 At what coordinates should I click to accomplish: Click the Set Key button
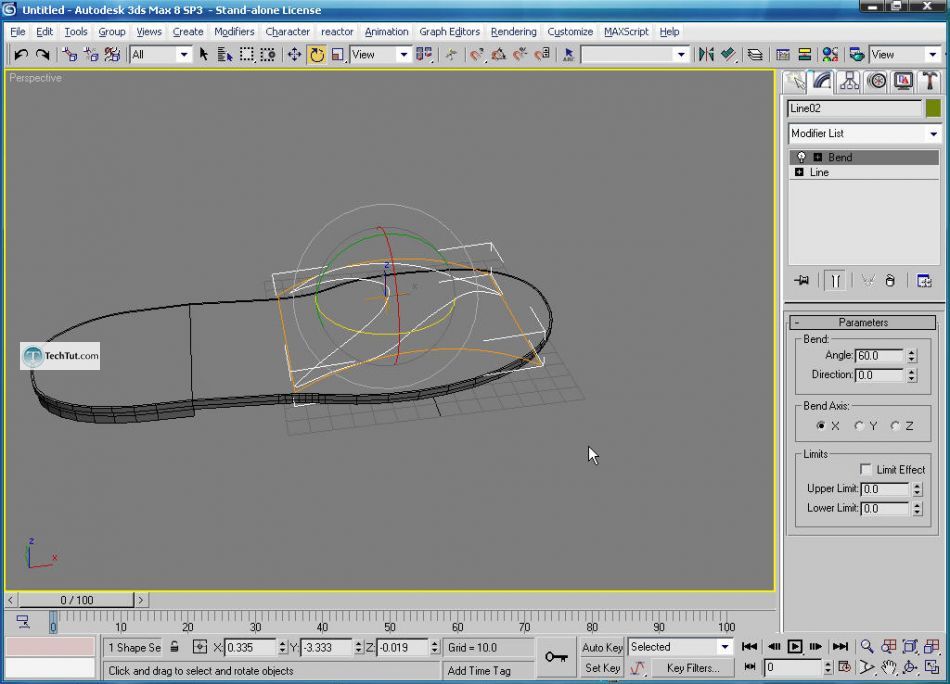pyautogui.click(x=602, y=668)
